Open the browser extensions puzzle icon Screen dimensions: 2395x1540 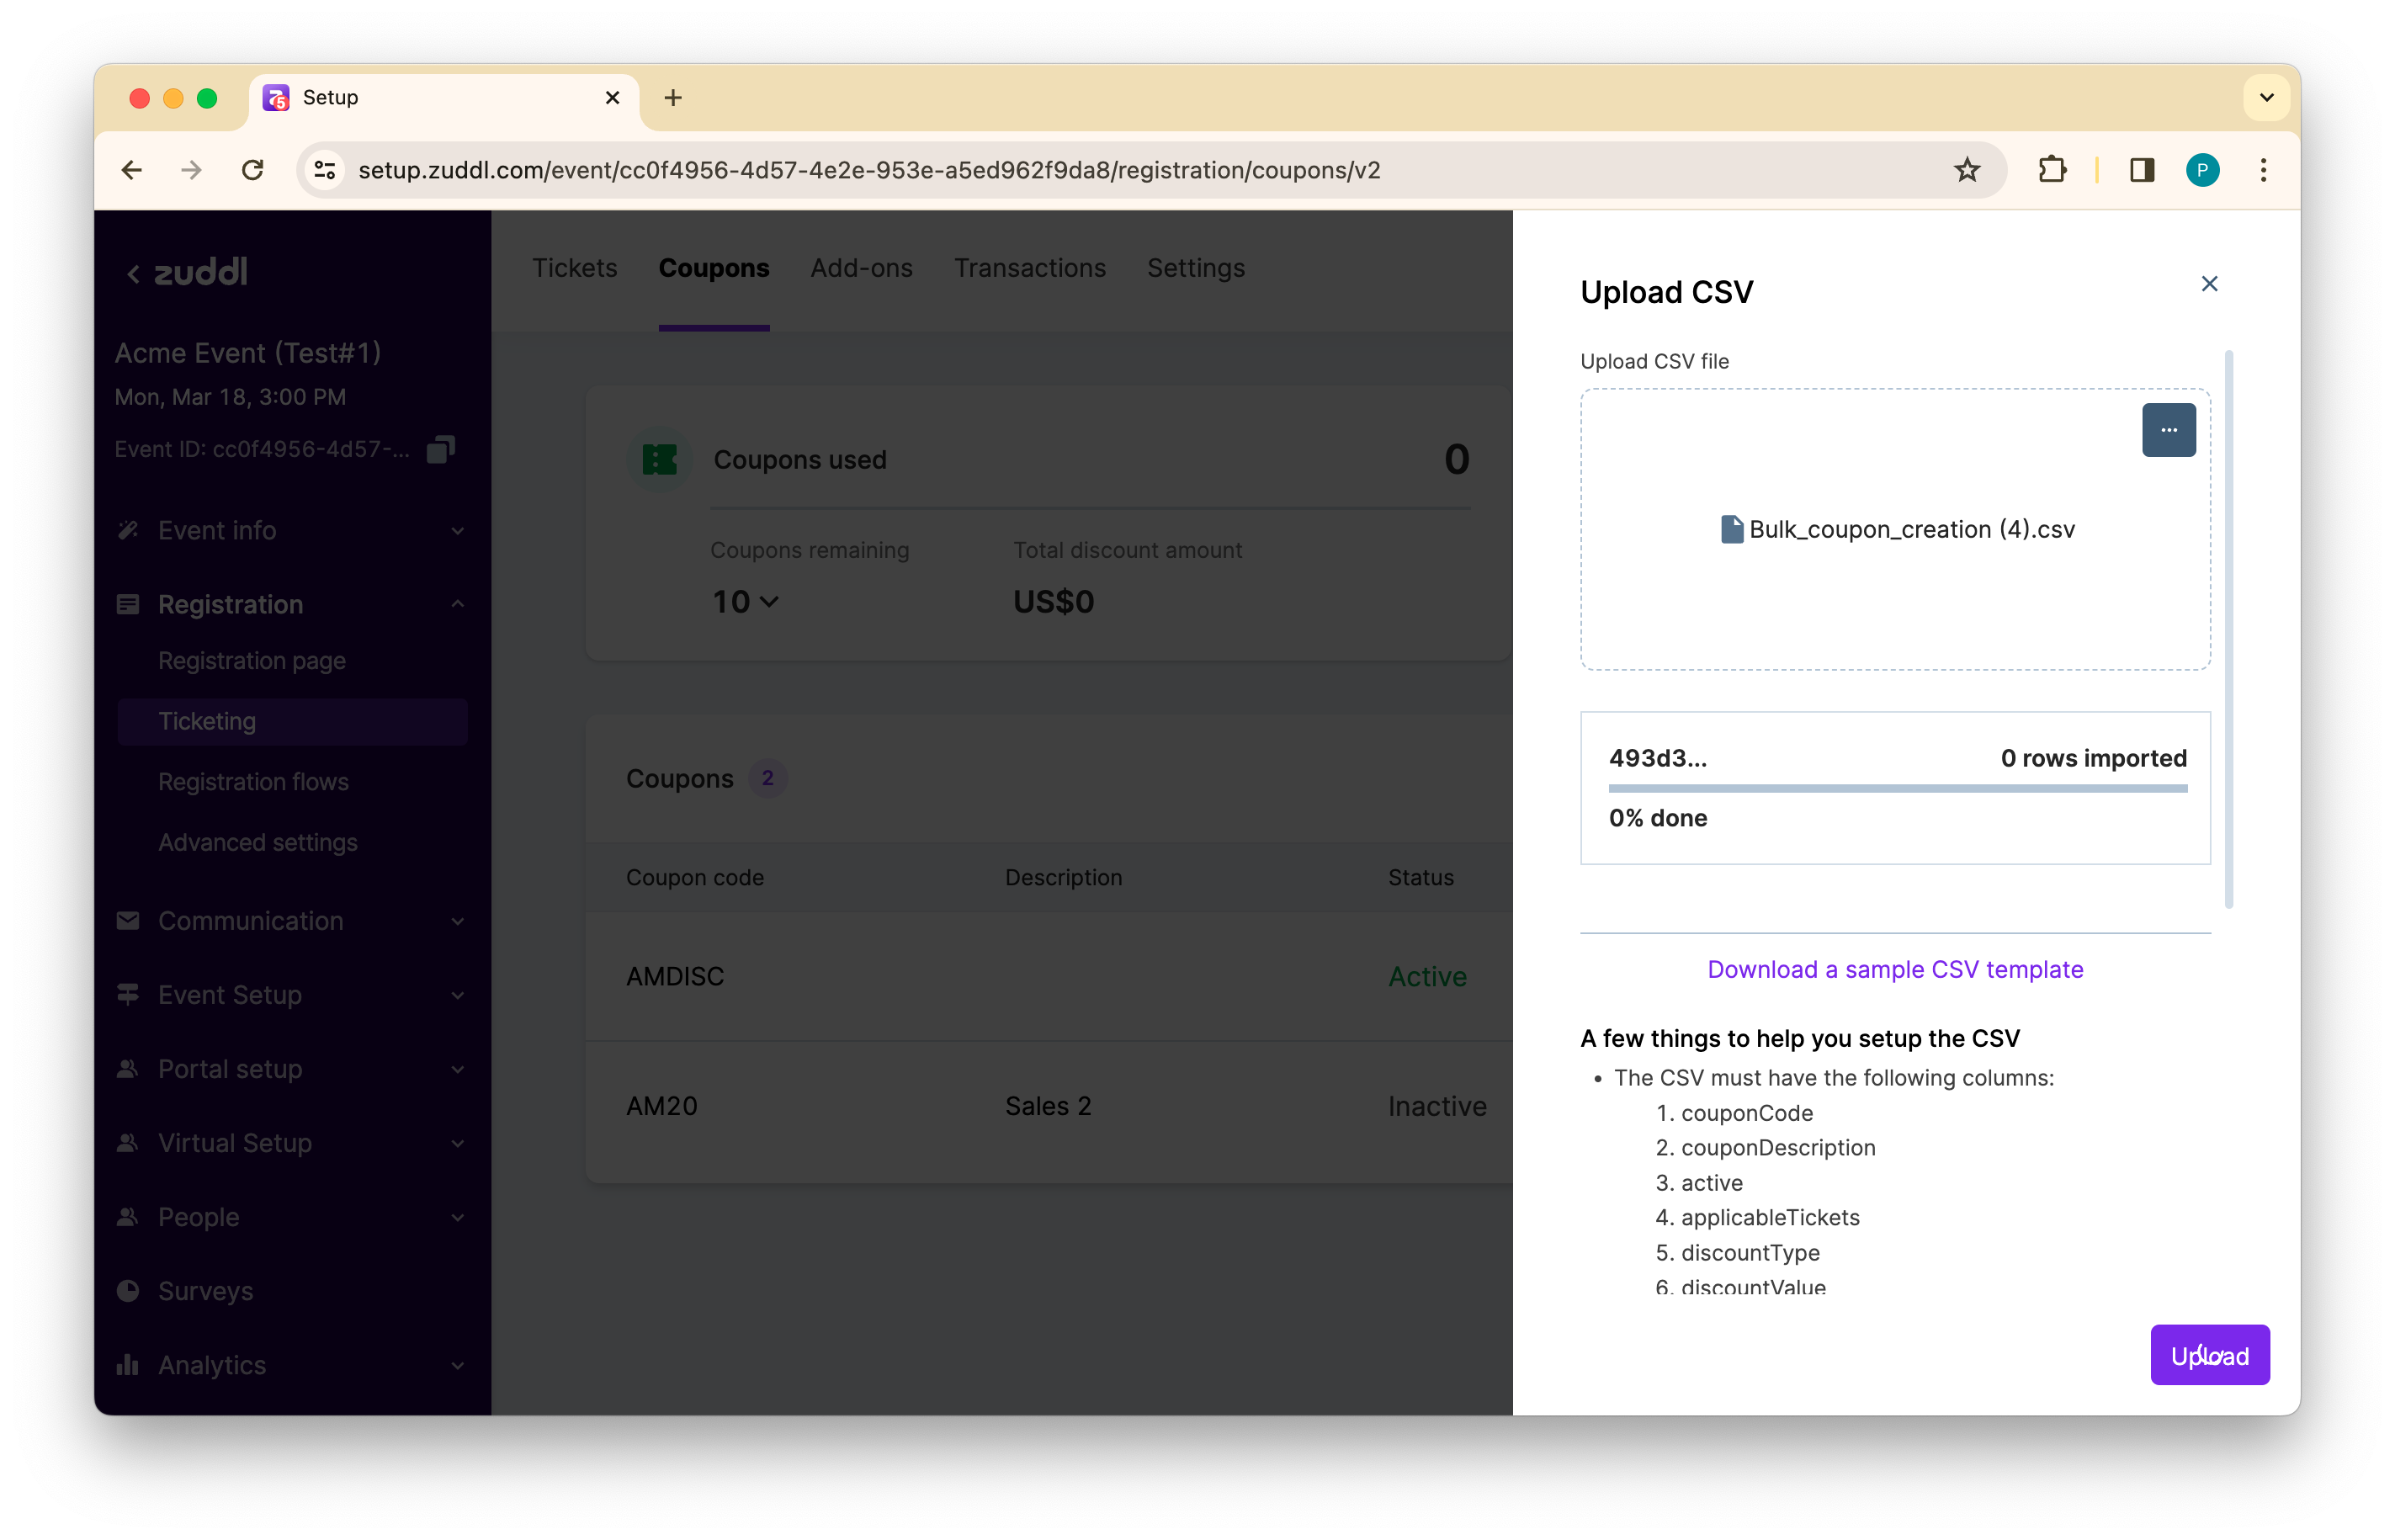[x=2051, y=170]
